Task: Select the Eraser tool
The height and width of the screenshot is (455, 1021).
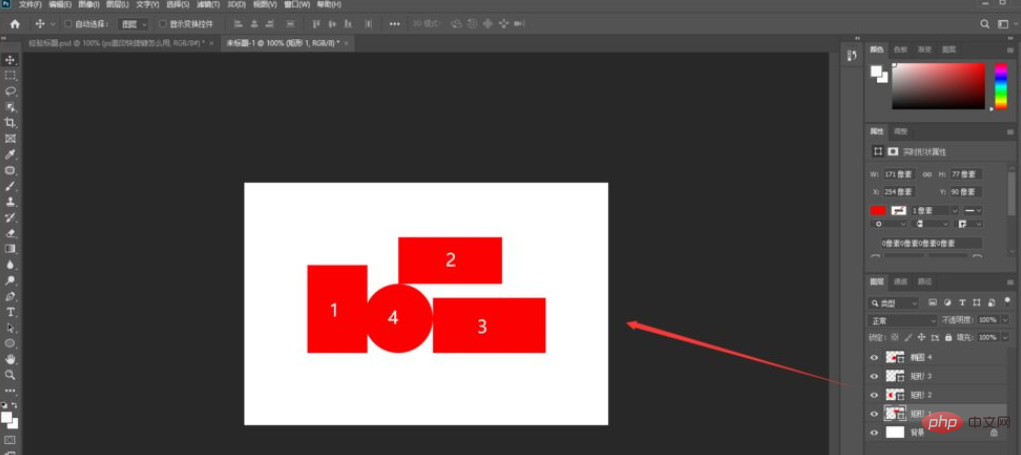Action: point(10,233)
